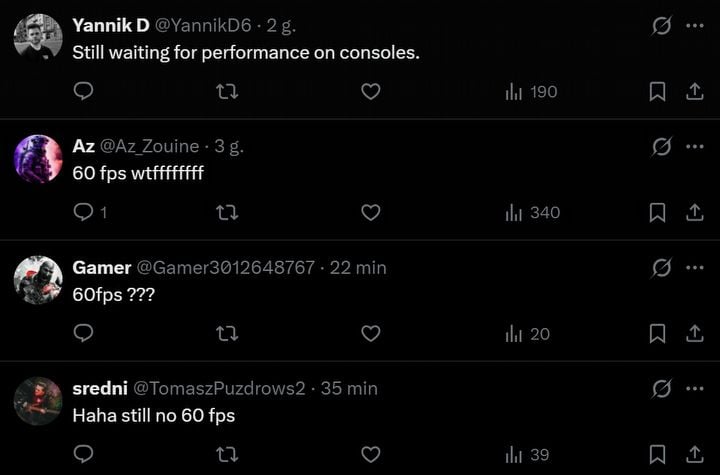Share the Gamer tweet
The image size is (720, 475).
694,333
